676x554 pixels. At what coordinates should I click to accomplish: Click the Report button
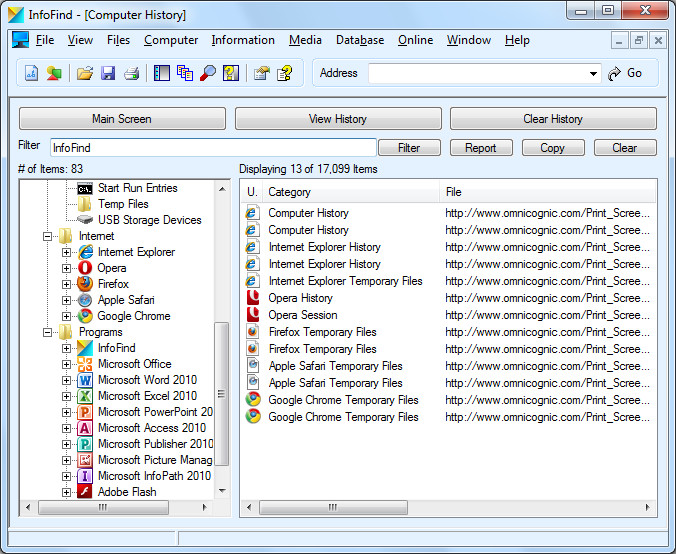481,148
